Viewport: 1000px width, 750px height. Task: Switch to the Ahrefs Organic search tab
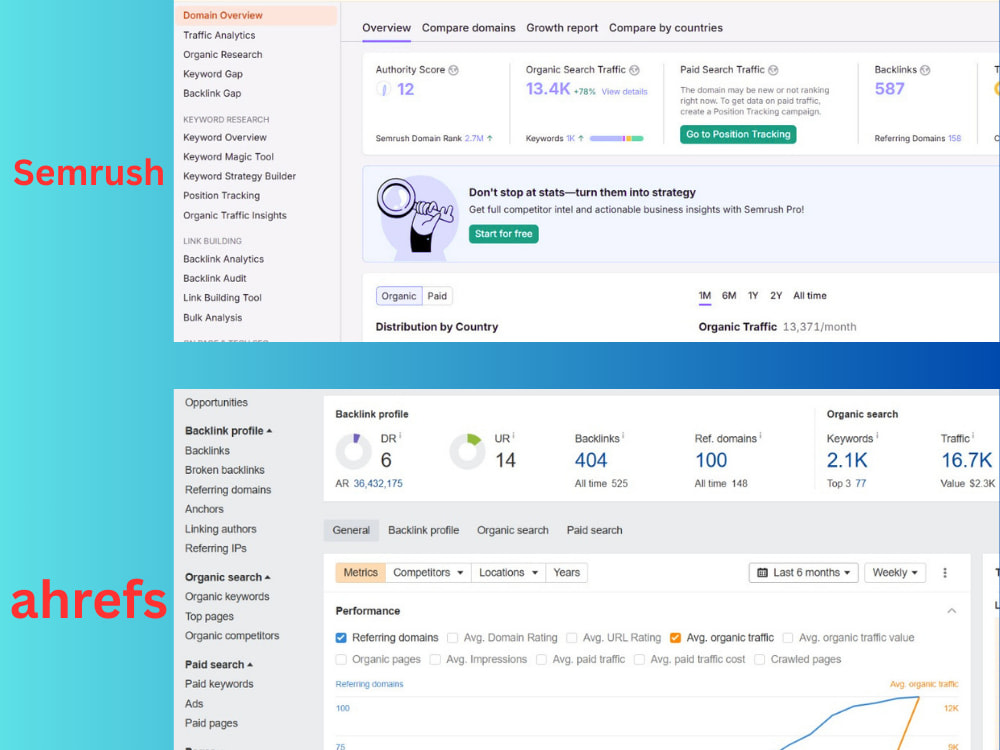click(x=513, y=531)
